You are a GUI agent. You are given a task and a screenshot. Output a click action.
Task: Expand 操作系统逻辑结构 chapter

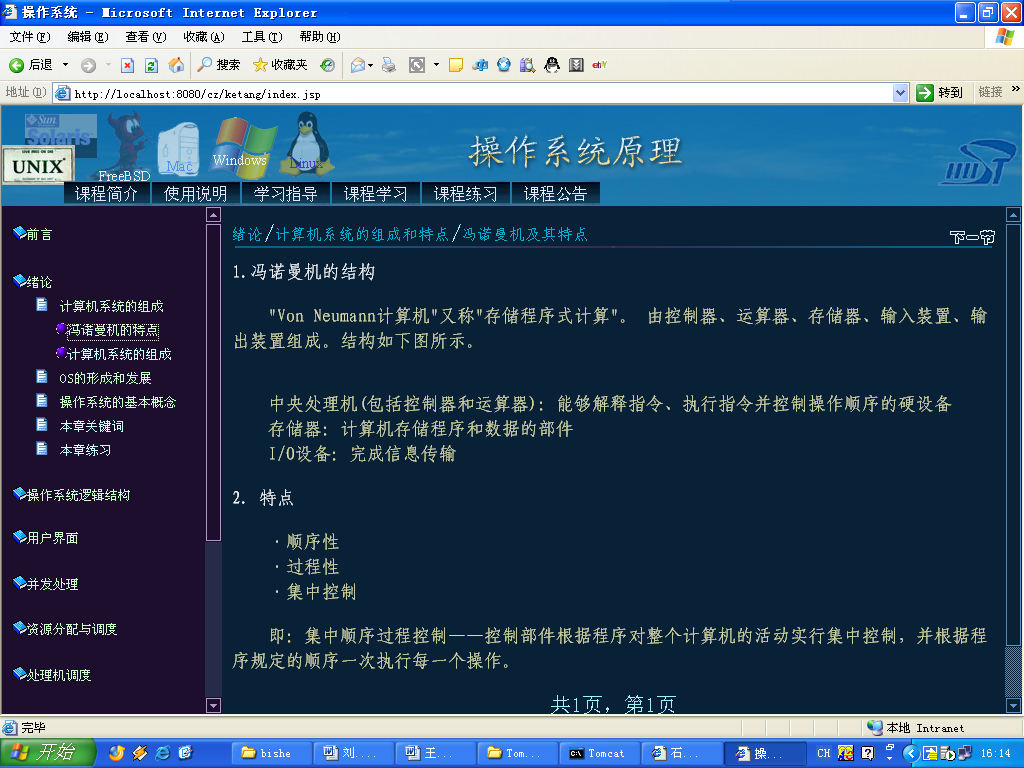point(72,495)
